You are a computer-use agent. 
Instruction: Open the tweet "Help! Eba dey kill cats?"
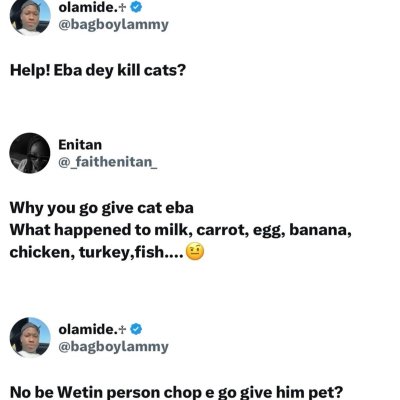(x=98, y=71)
